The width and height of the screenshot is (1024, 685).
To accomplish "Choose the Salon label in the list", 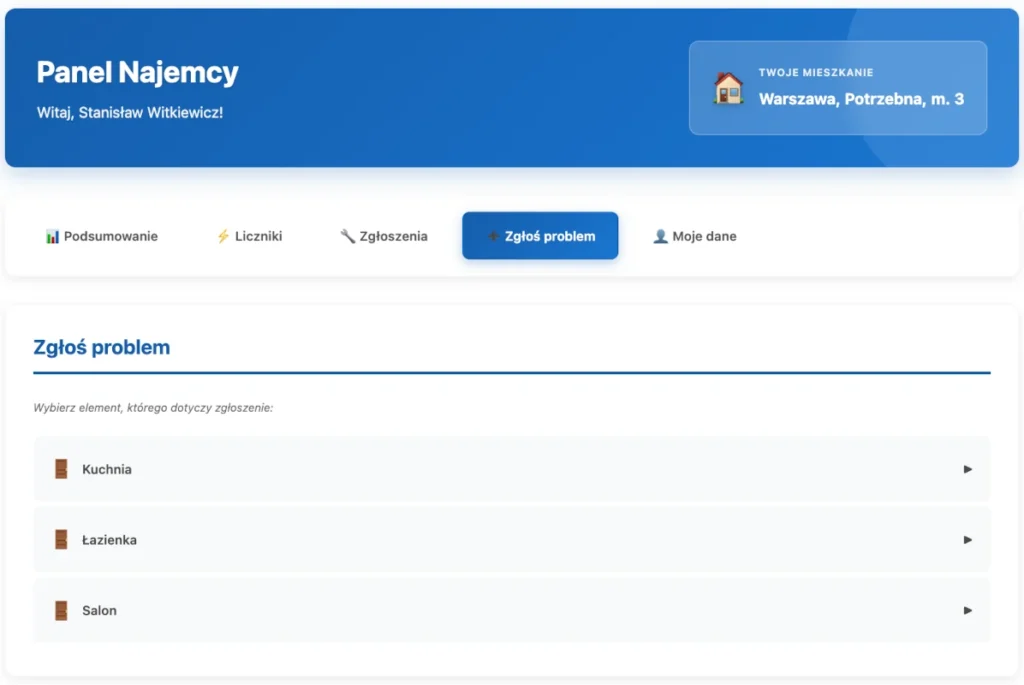I will click(99, 610).
